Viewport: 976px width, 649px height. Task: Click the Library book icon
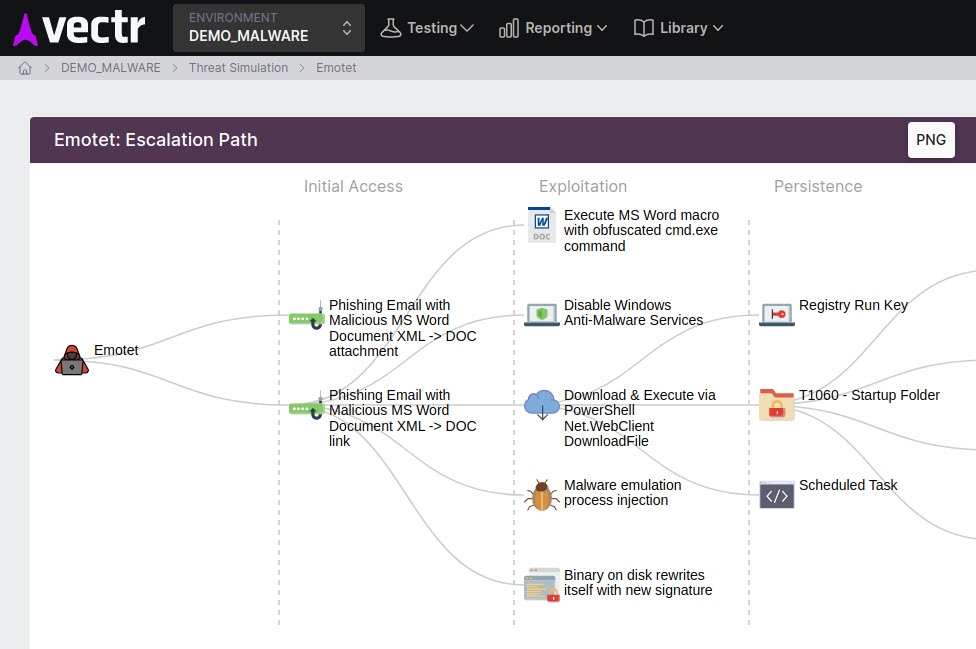click(644, 28)
